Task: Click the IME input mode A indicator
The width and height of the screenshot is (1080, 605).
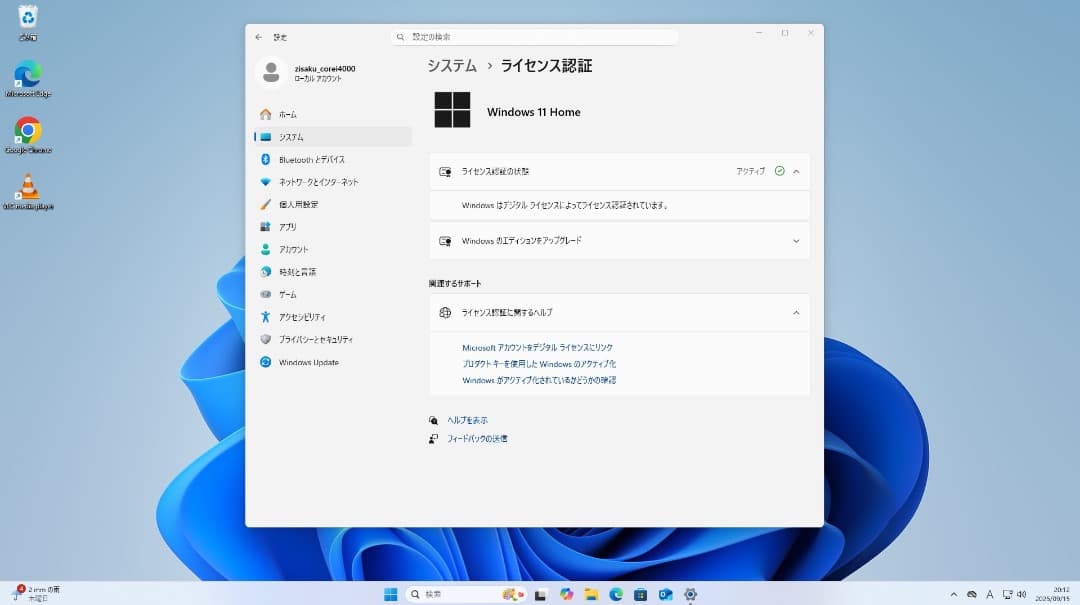Action: pos(990,595)
